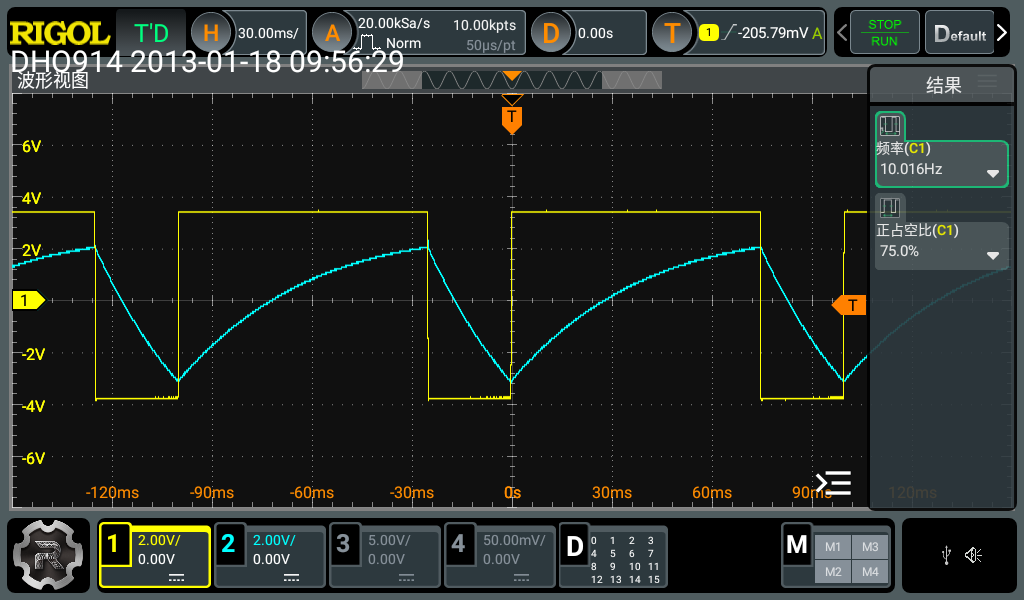This screenshot has width=1024, height=600.
Task: Expand the 正占空比 duty cycle dropdown
Action: coord(993,255)
